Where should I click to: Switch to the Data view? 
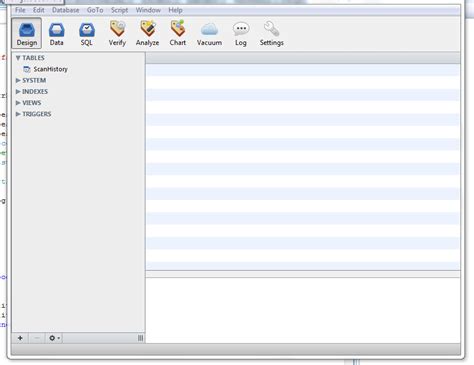[x=57, y=34]
